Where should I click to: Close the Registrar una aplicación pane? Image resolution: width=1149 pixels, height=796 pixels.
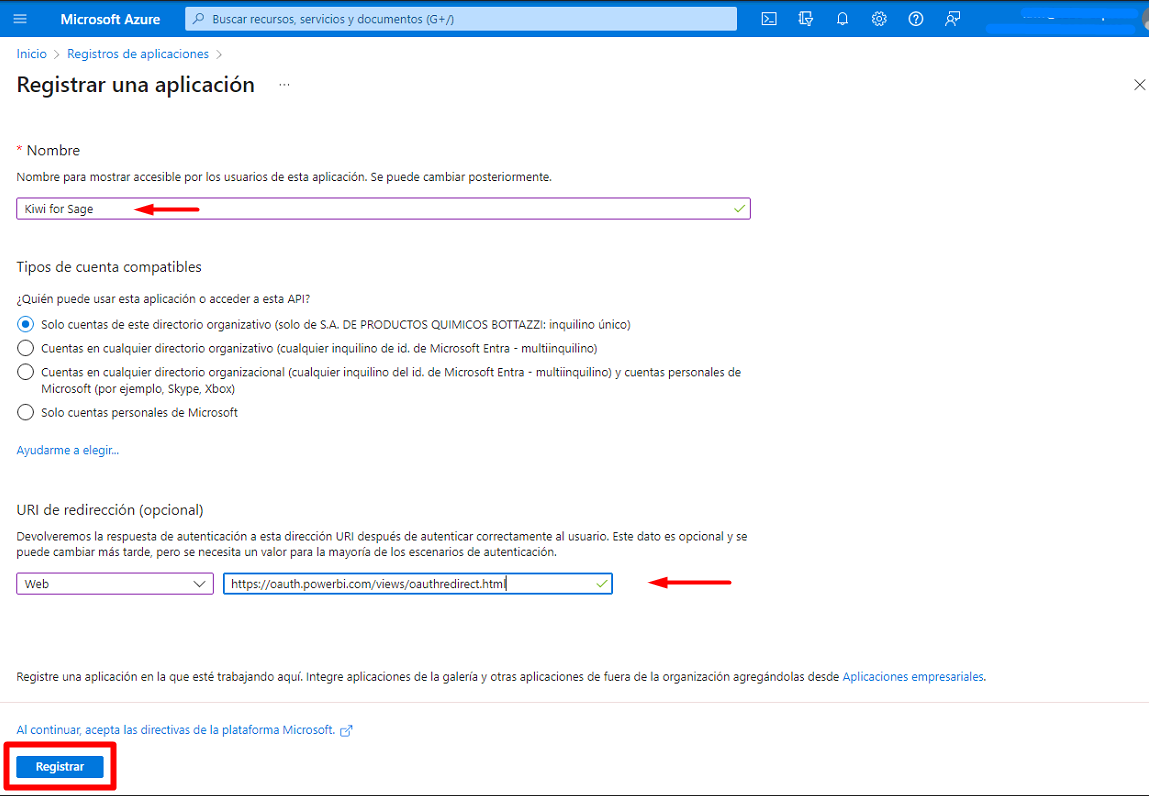[x=1139, y=85]
